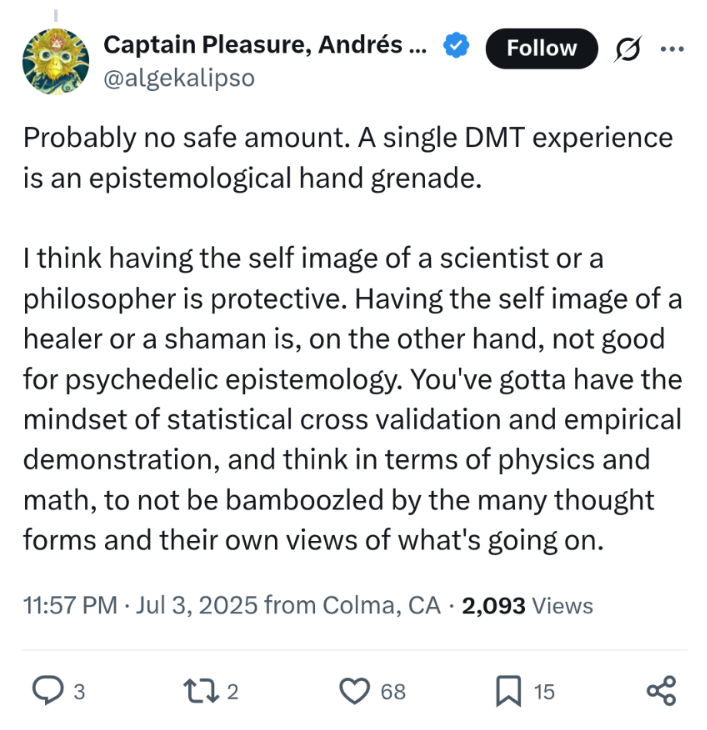Screen dimensions: 707x730
Task: Click the 11:57 PM timestamp
Action: pyautogui.click(x=70, y=605)
